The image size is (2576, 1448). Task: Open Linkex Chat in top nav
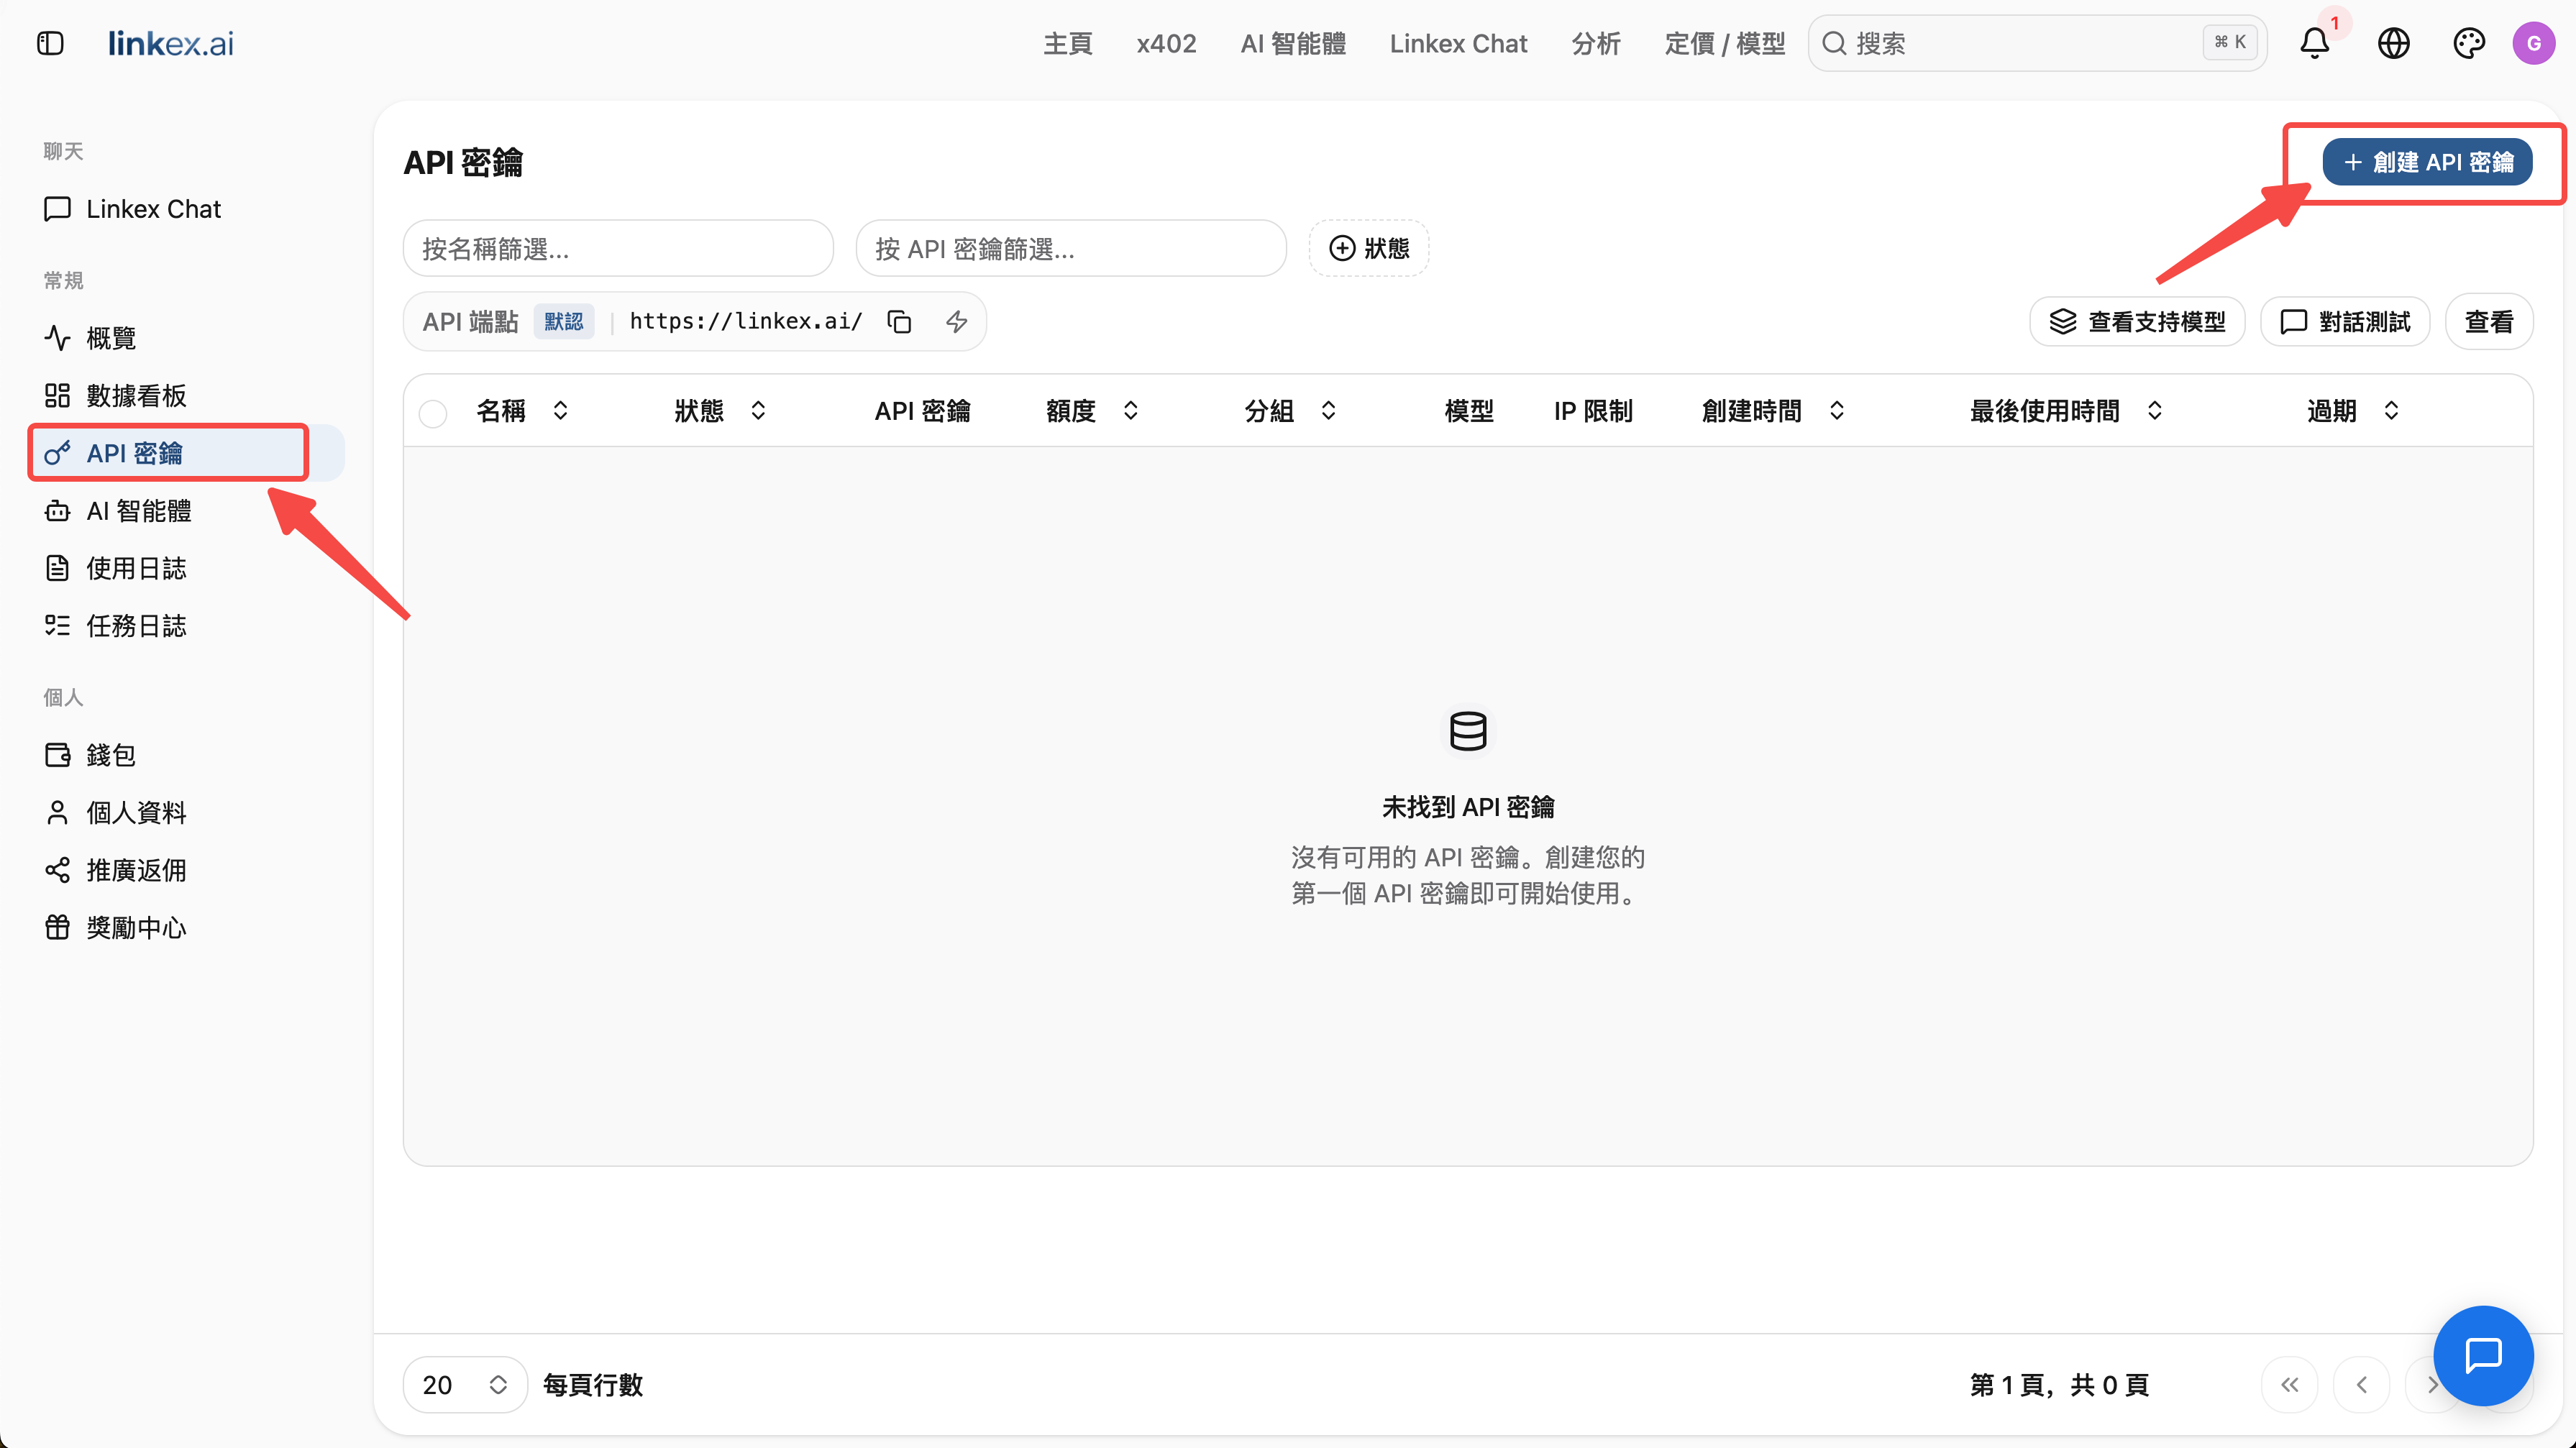coord(1458,43)
